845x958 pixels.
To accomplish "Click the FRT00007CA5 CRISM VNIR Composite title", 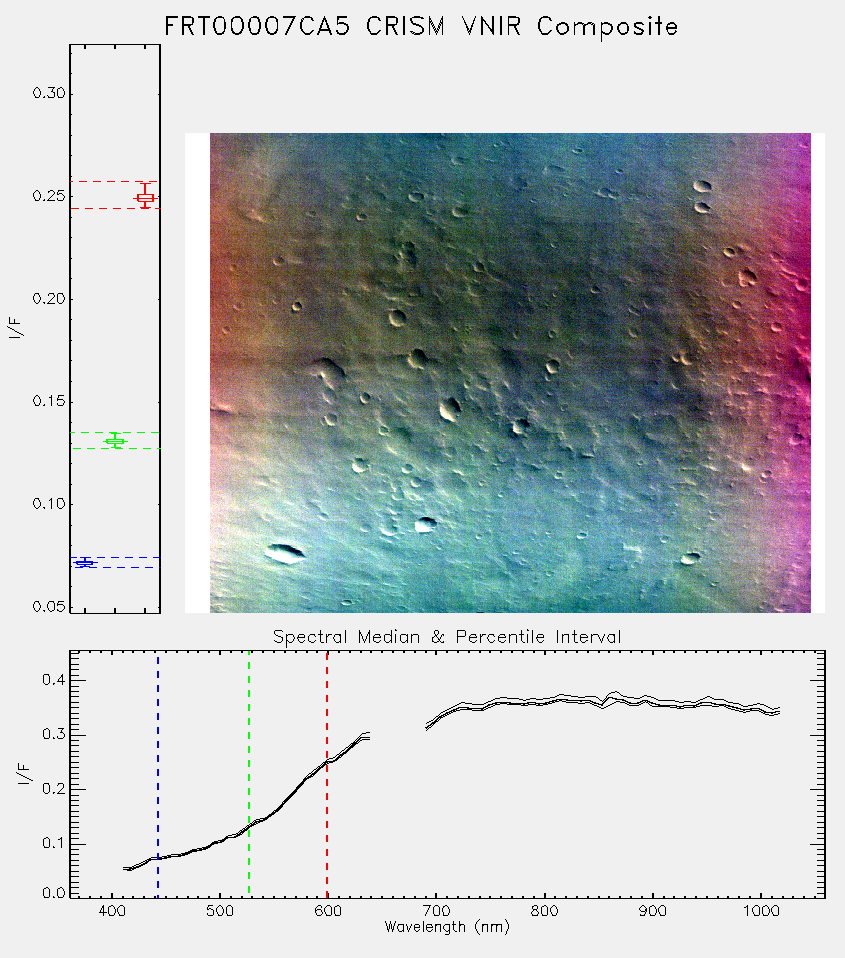I will (421, 27).
